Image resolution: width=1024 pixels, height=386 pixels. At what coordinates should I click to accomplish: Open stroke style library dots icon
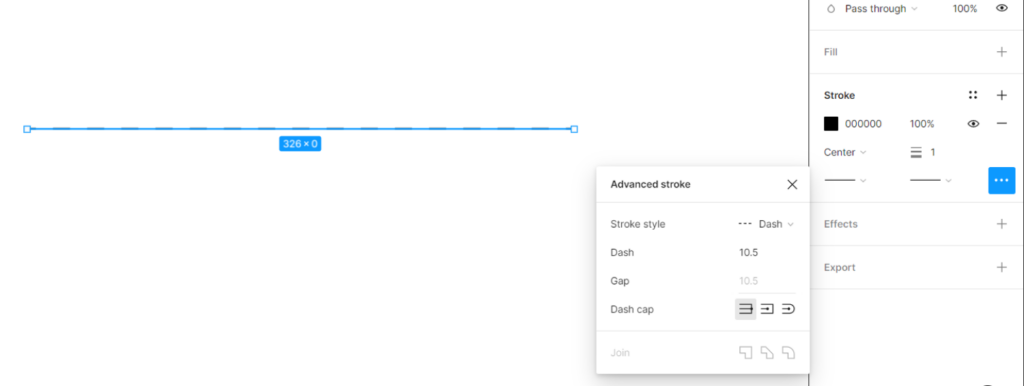pyautogui.click(x=973, y=95)
